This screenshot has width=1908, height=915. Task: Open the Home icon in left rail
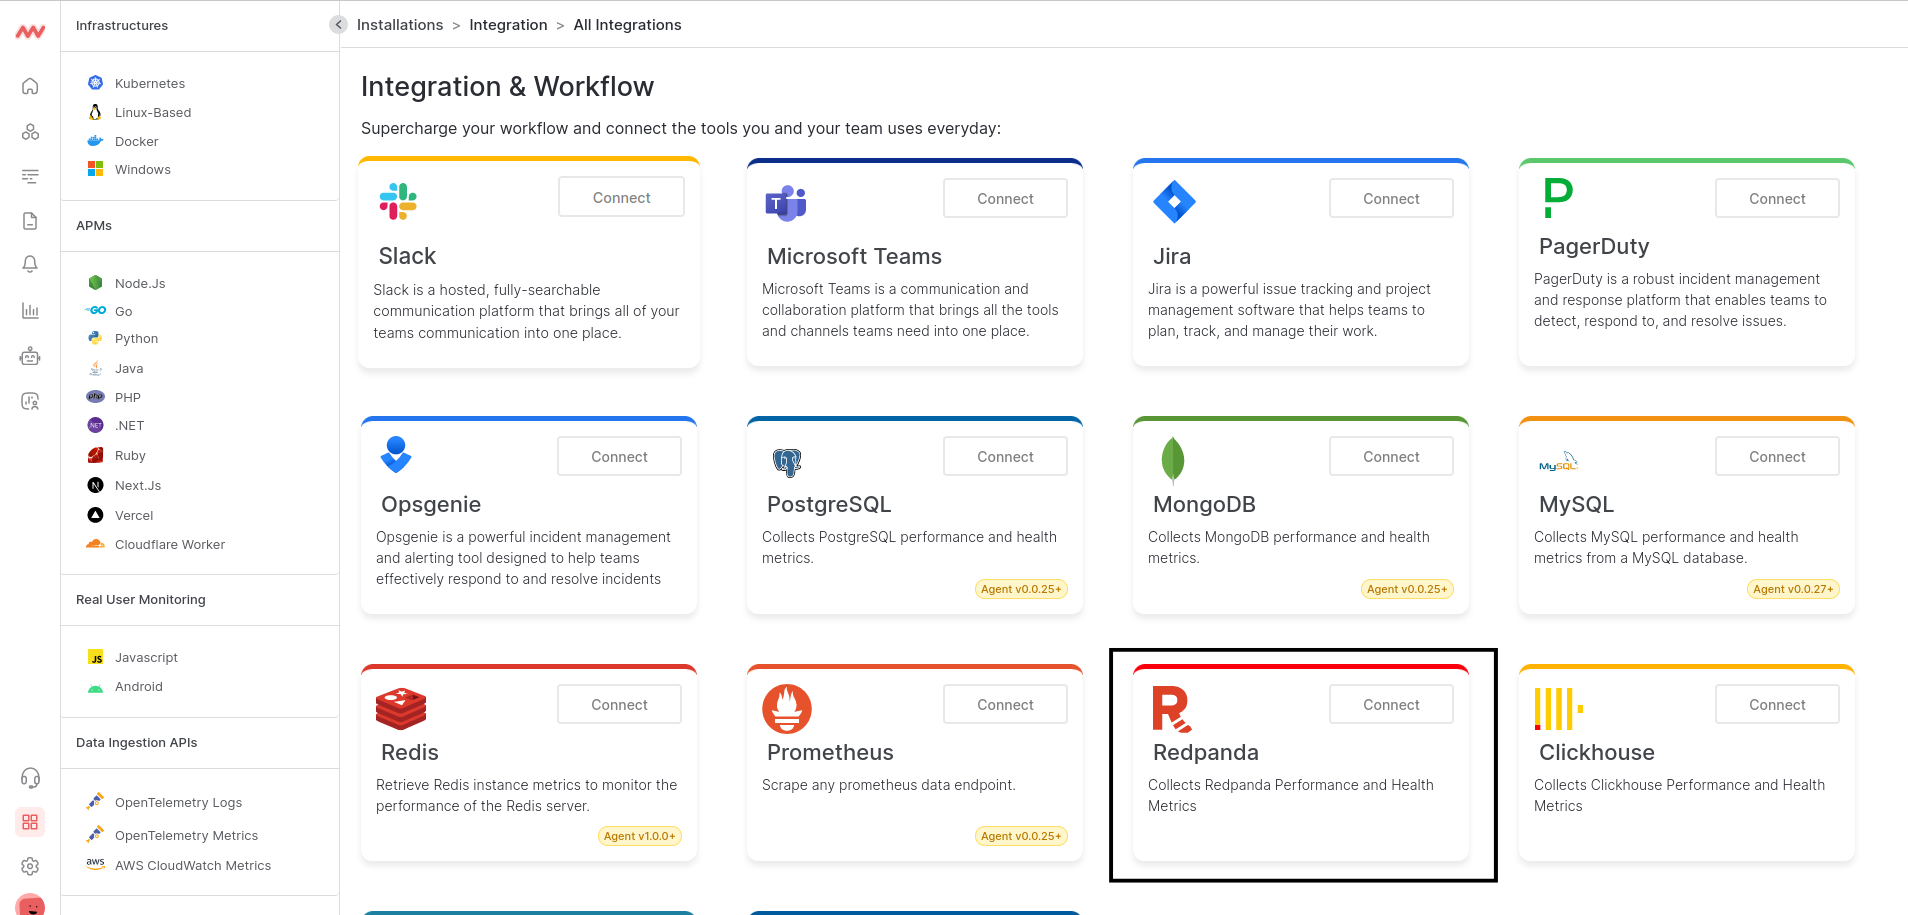point(30,86)
